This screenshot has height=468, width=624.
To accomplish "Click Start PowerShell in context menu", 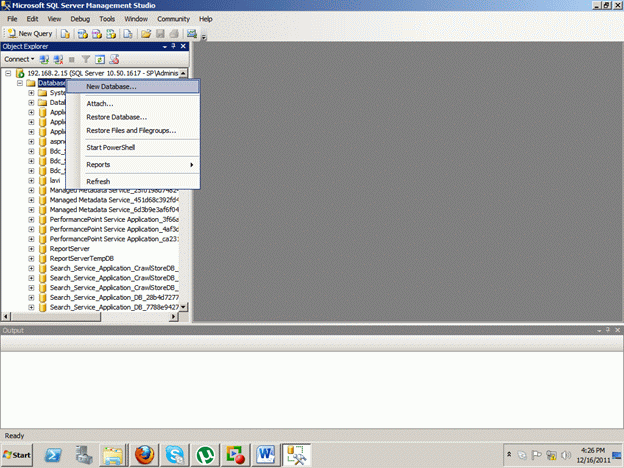I will [133, 147].
